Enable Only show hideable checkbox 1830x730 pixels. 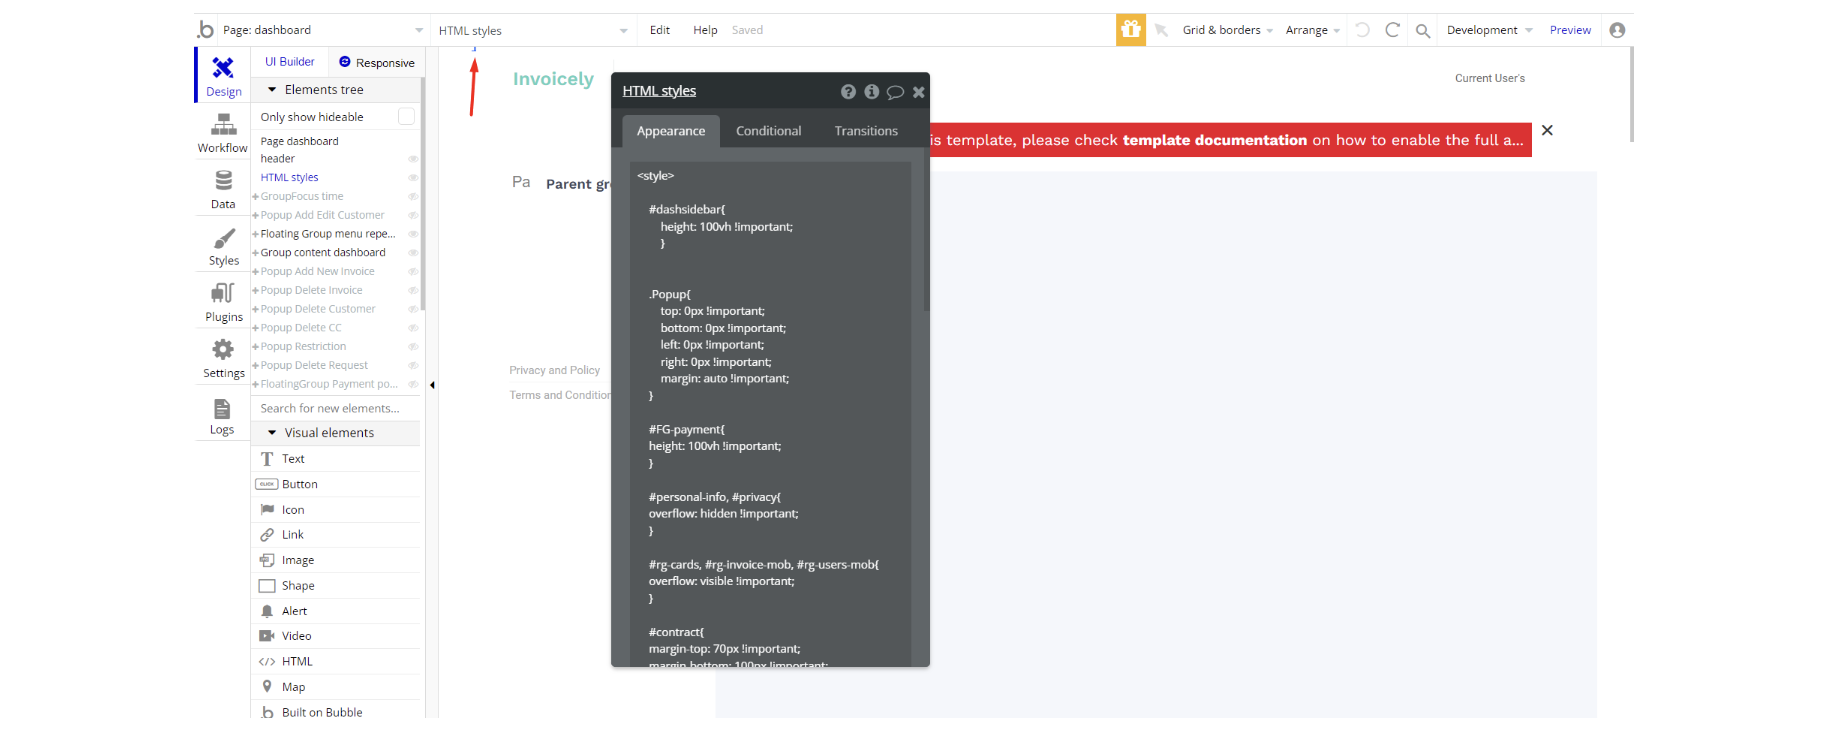[x=406, y=117]
